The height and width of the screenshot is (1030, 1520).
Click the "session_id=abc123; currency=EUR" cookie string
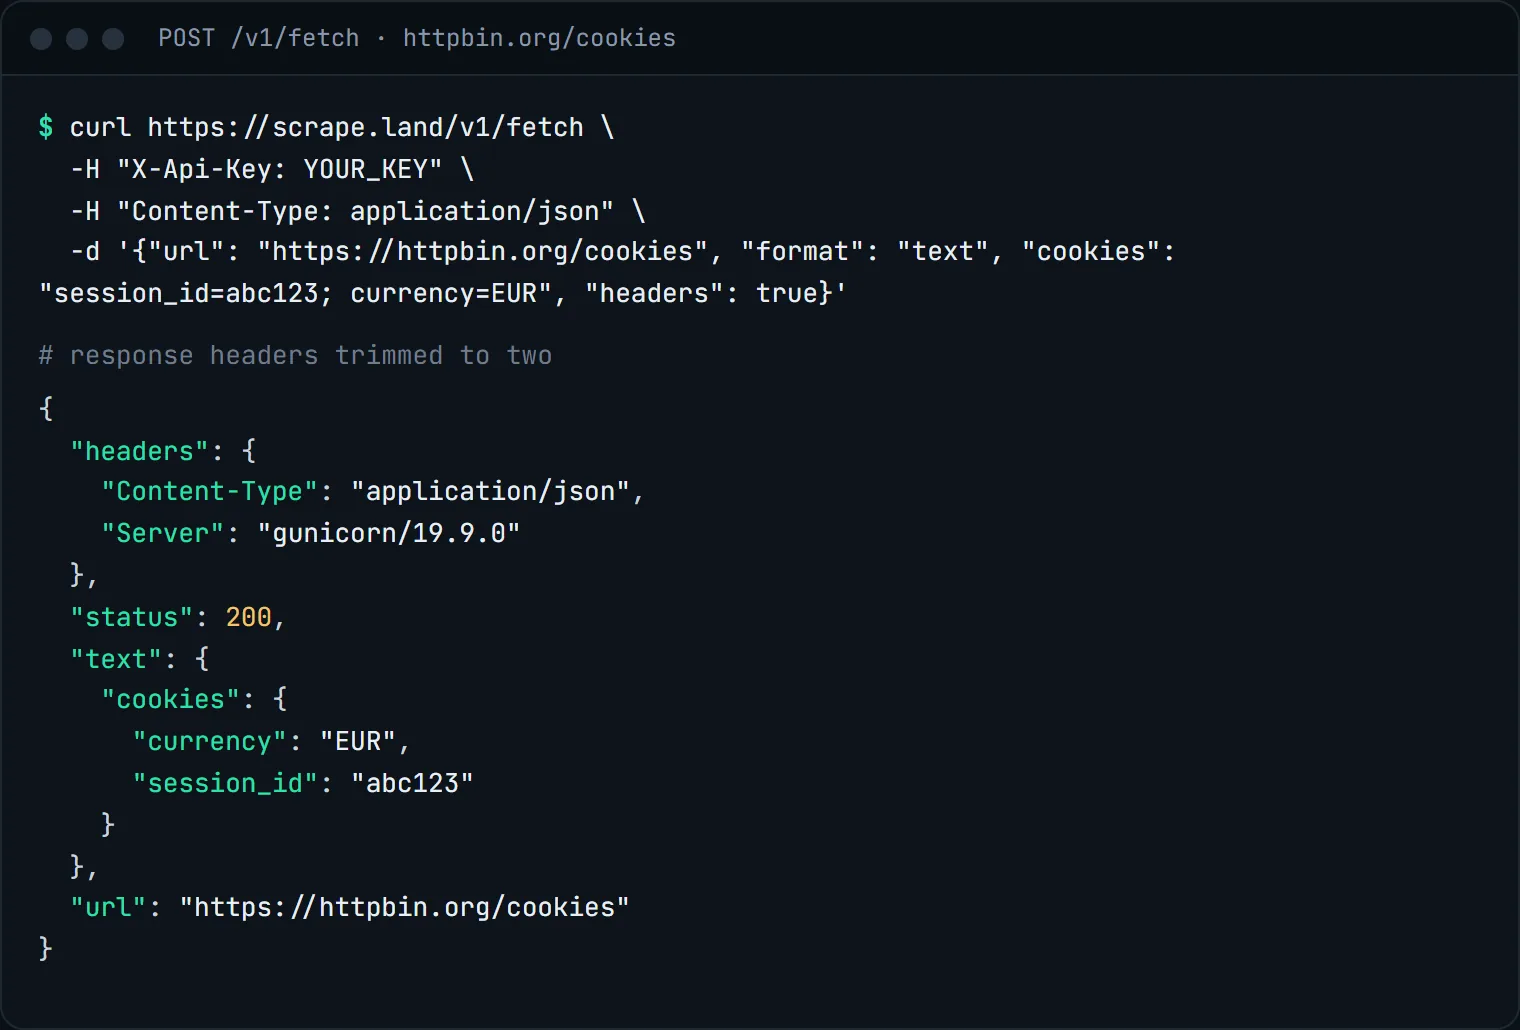(295, 293)
